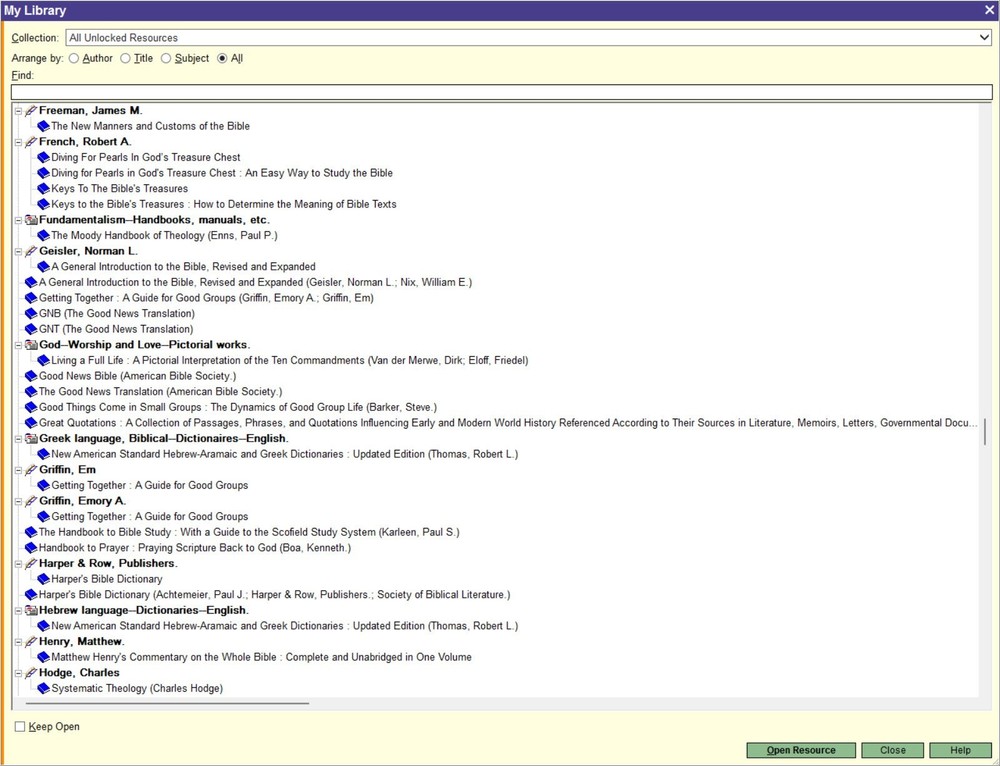Select The Good News Translation (American Bible Society.)
1000x766 pixels.
(160, 392)
